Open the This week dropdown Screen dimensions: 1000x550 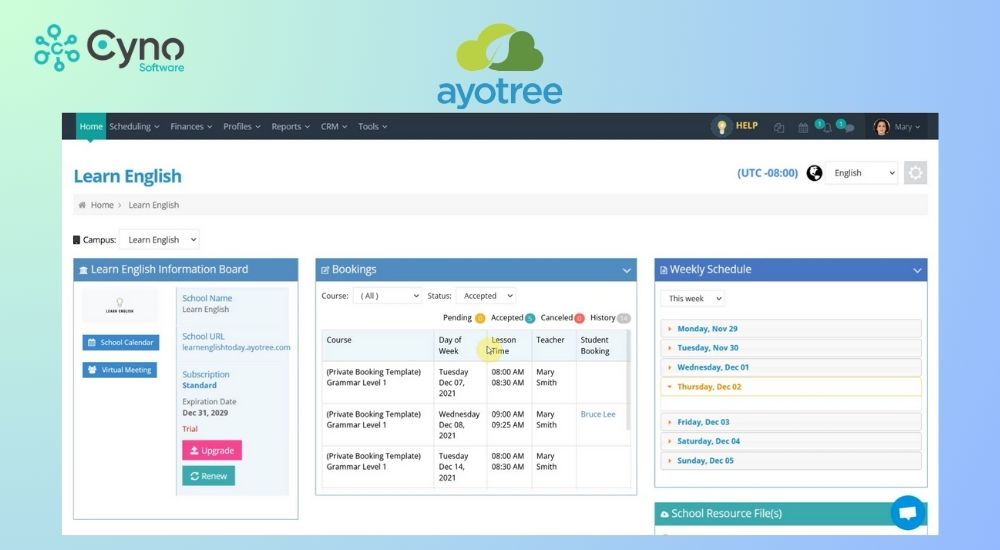693,299
